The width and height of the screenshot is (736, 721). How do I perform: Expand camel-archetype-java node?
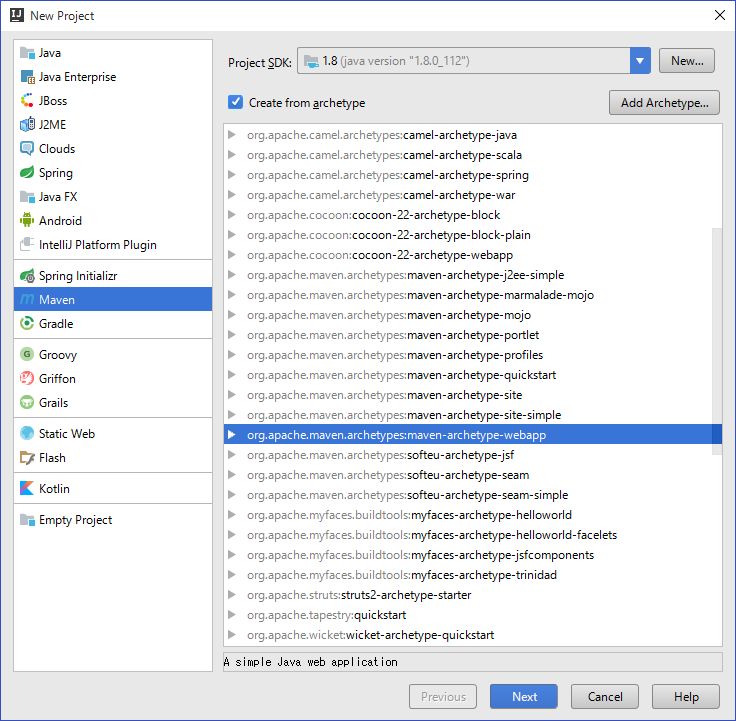[231, 135]
